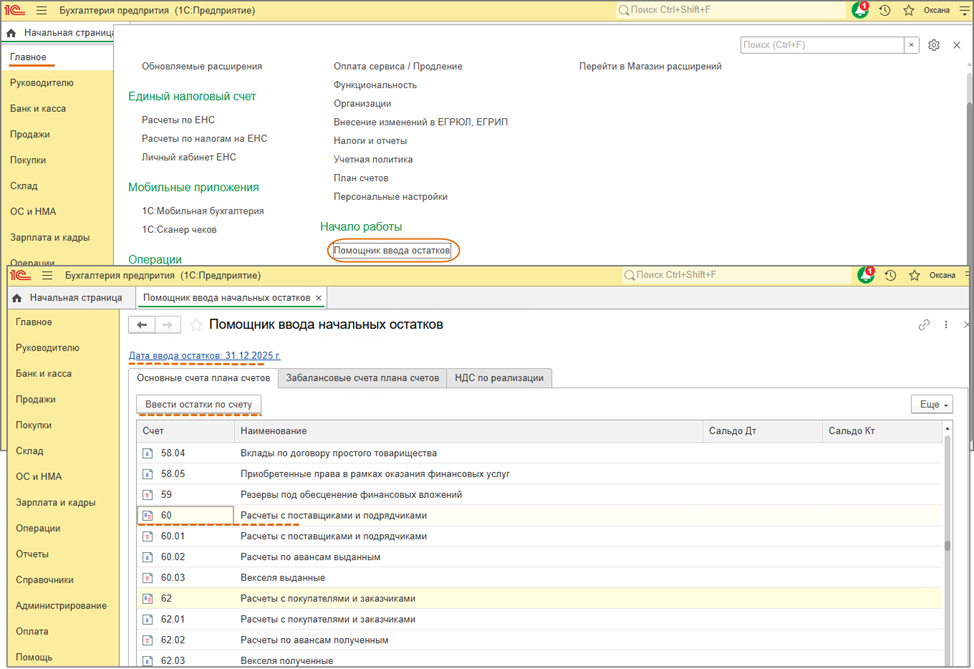This screenshot has width=974, height=669.
Task: Click the Дата ввода остатков: 31.12.2025 link
Action: pyautogui.click(x=204, y=356)
